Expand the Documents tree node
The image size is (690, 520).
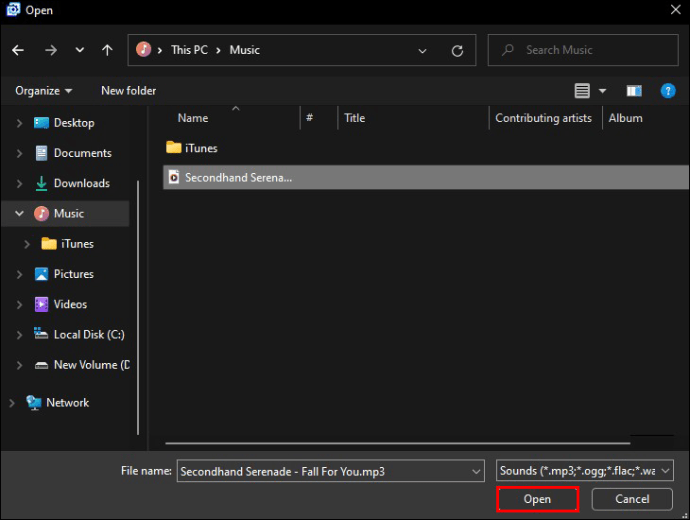pyautogui.click(x=19, y=153)
